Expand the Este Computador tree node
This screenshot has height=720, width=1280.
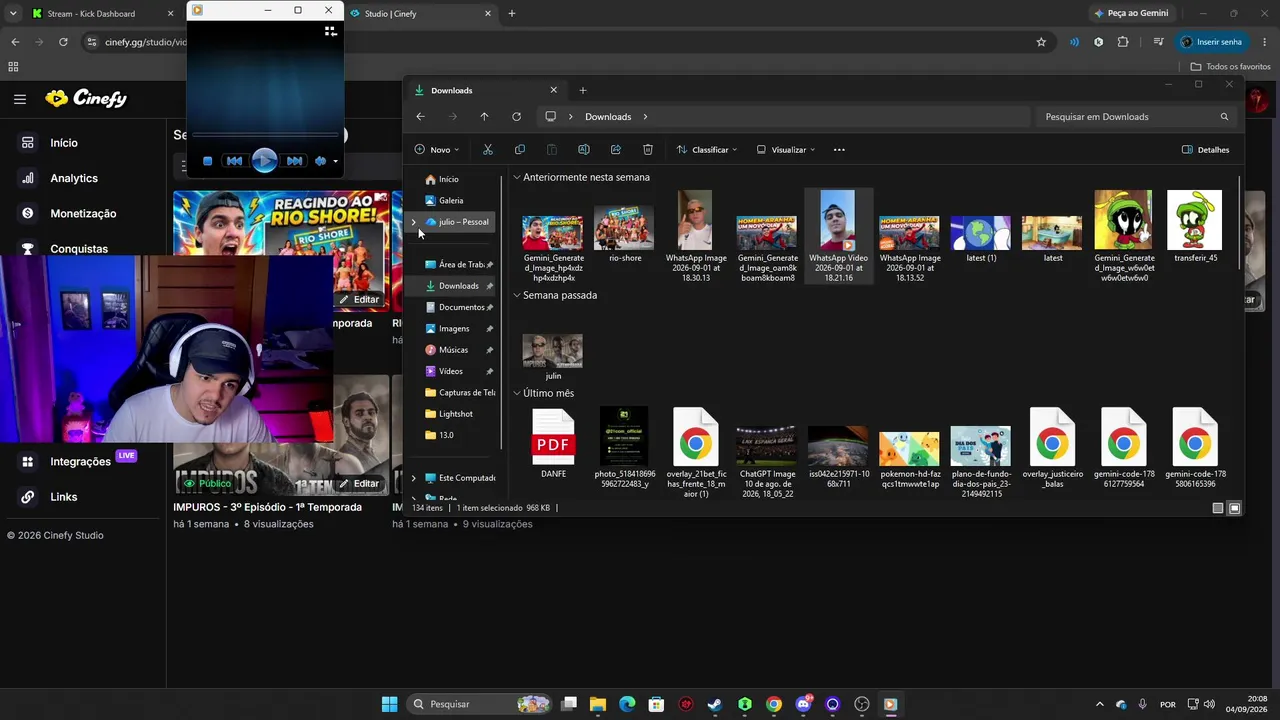(414, 478)
